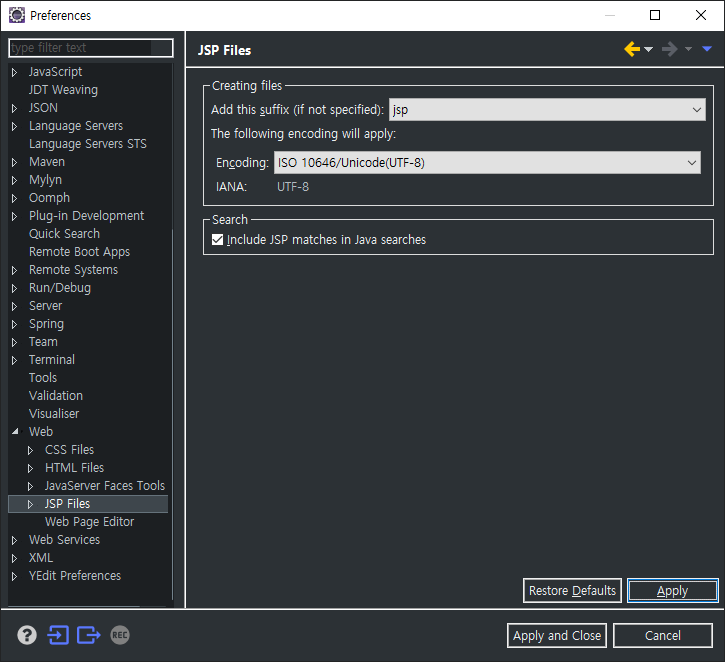Toggle Include JSP matches in Java searches
The image size is (725, 662).
click(217, 239)
